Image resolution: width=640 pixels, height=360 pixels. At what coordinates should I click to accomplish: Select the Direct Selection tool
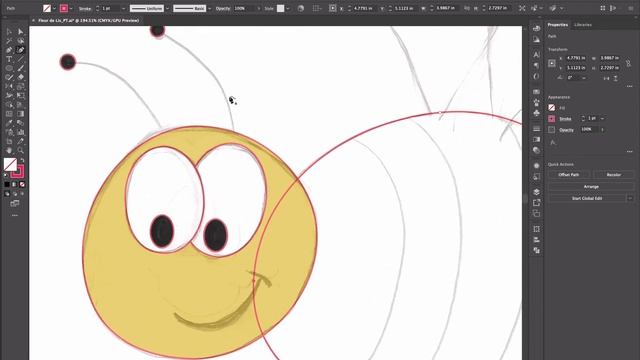point(20,31)
